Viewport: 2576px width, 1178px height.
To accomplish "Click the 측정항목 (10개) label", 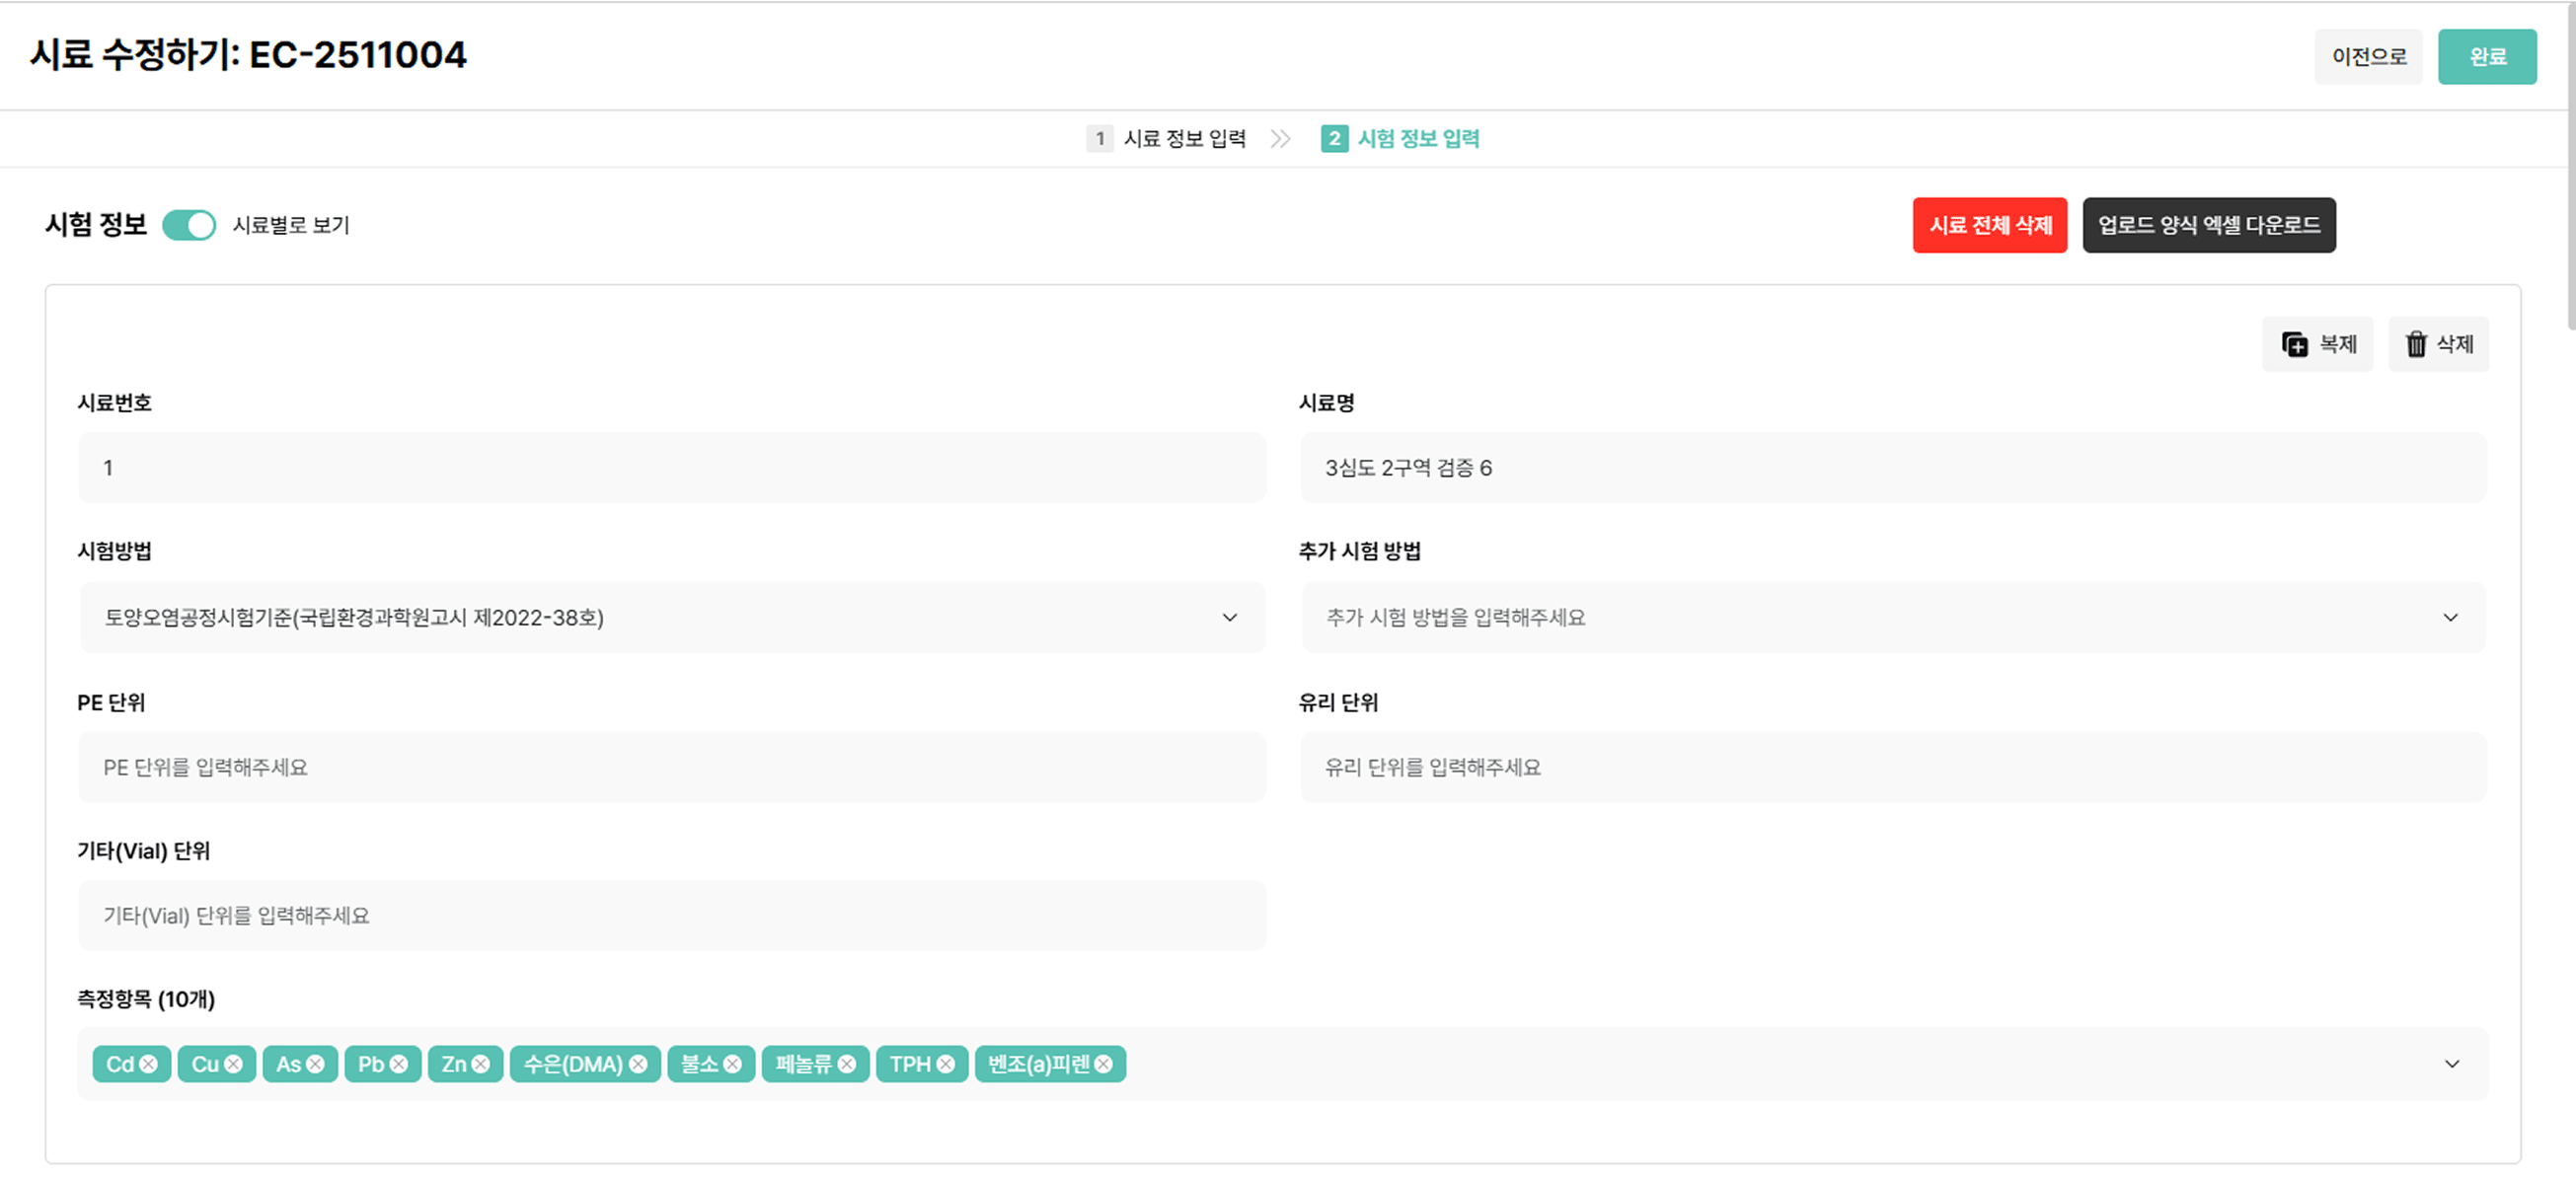I will 146,999.
